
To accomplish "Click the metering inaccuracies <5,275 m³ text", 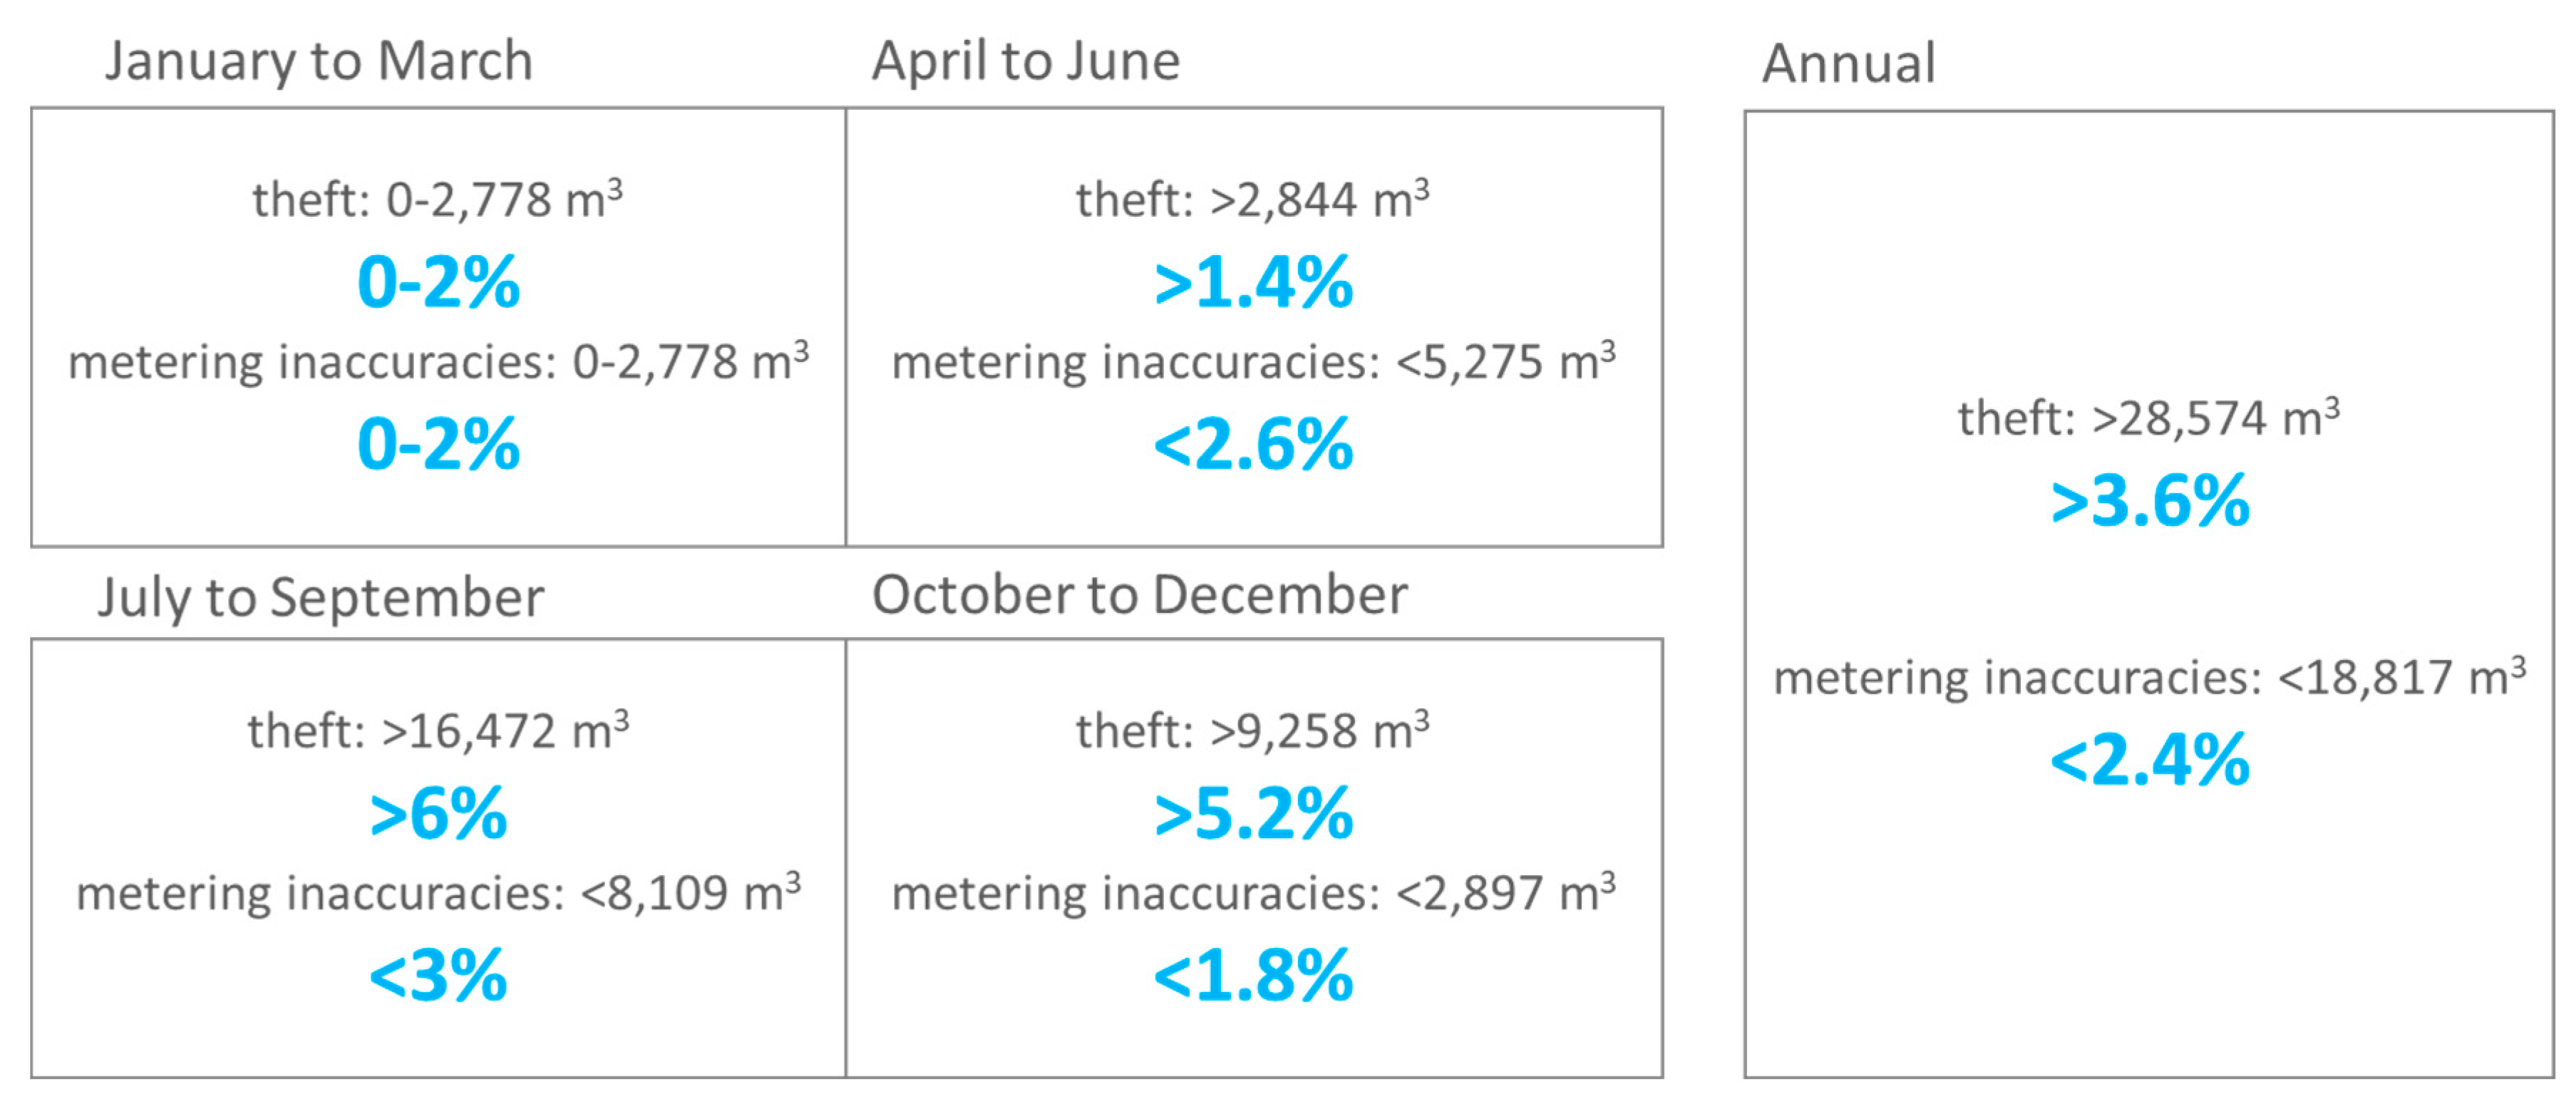I will point(1253,361).
